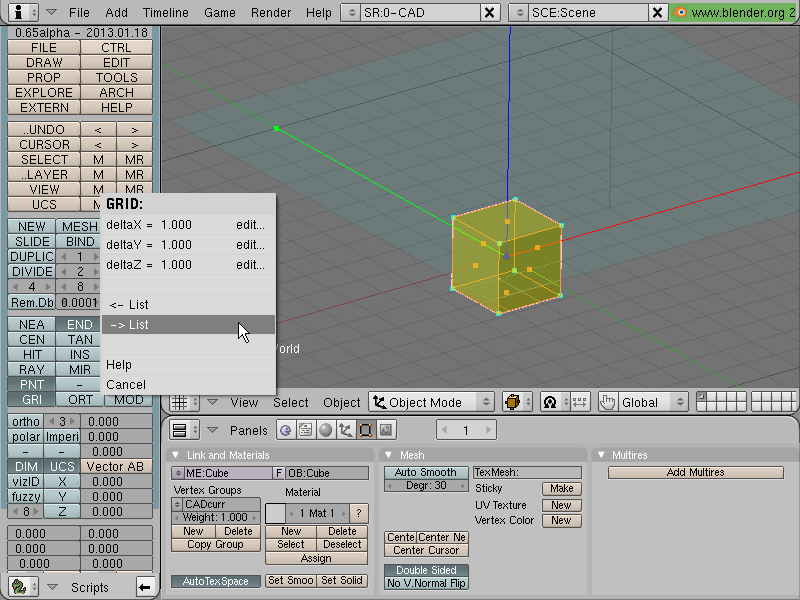Collapse the Mesh panel triangle
Image resolution: width=800 pixels, height=600 pixels.
[x=388, y=455]
